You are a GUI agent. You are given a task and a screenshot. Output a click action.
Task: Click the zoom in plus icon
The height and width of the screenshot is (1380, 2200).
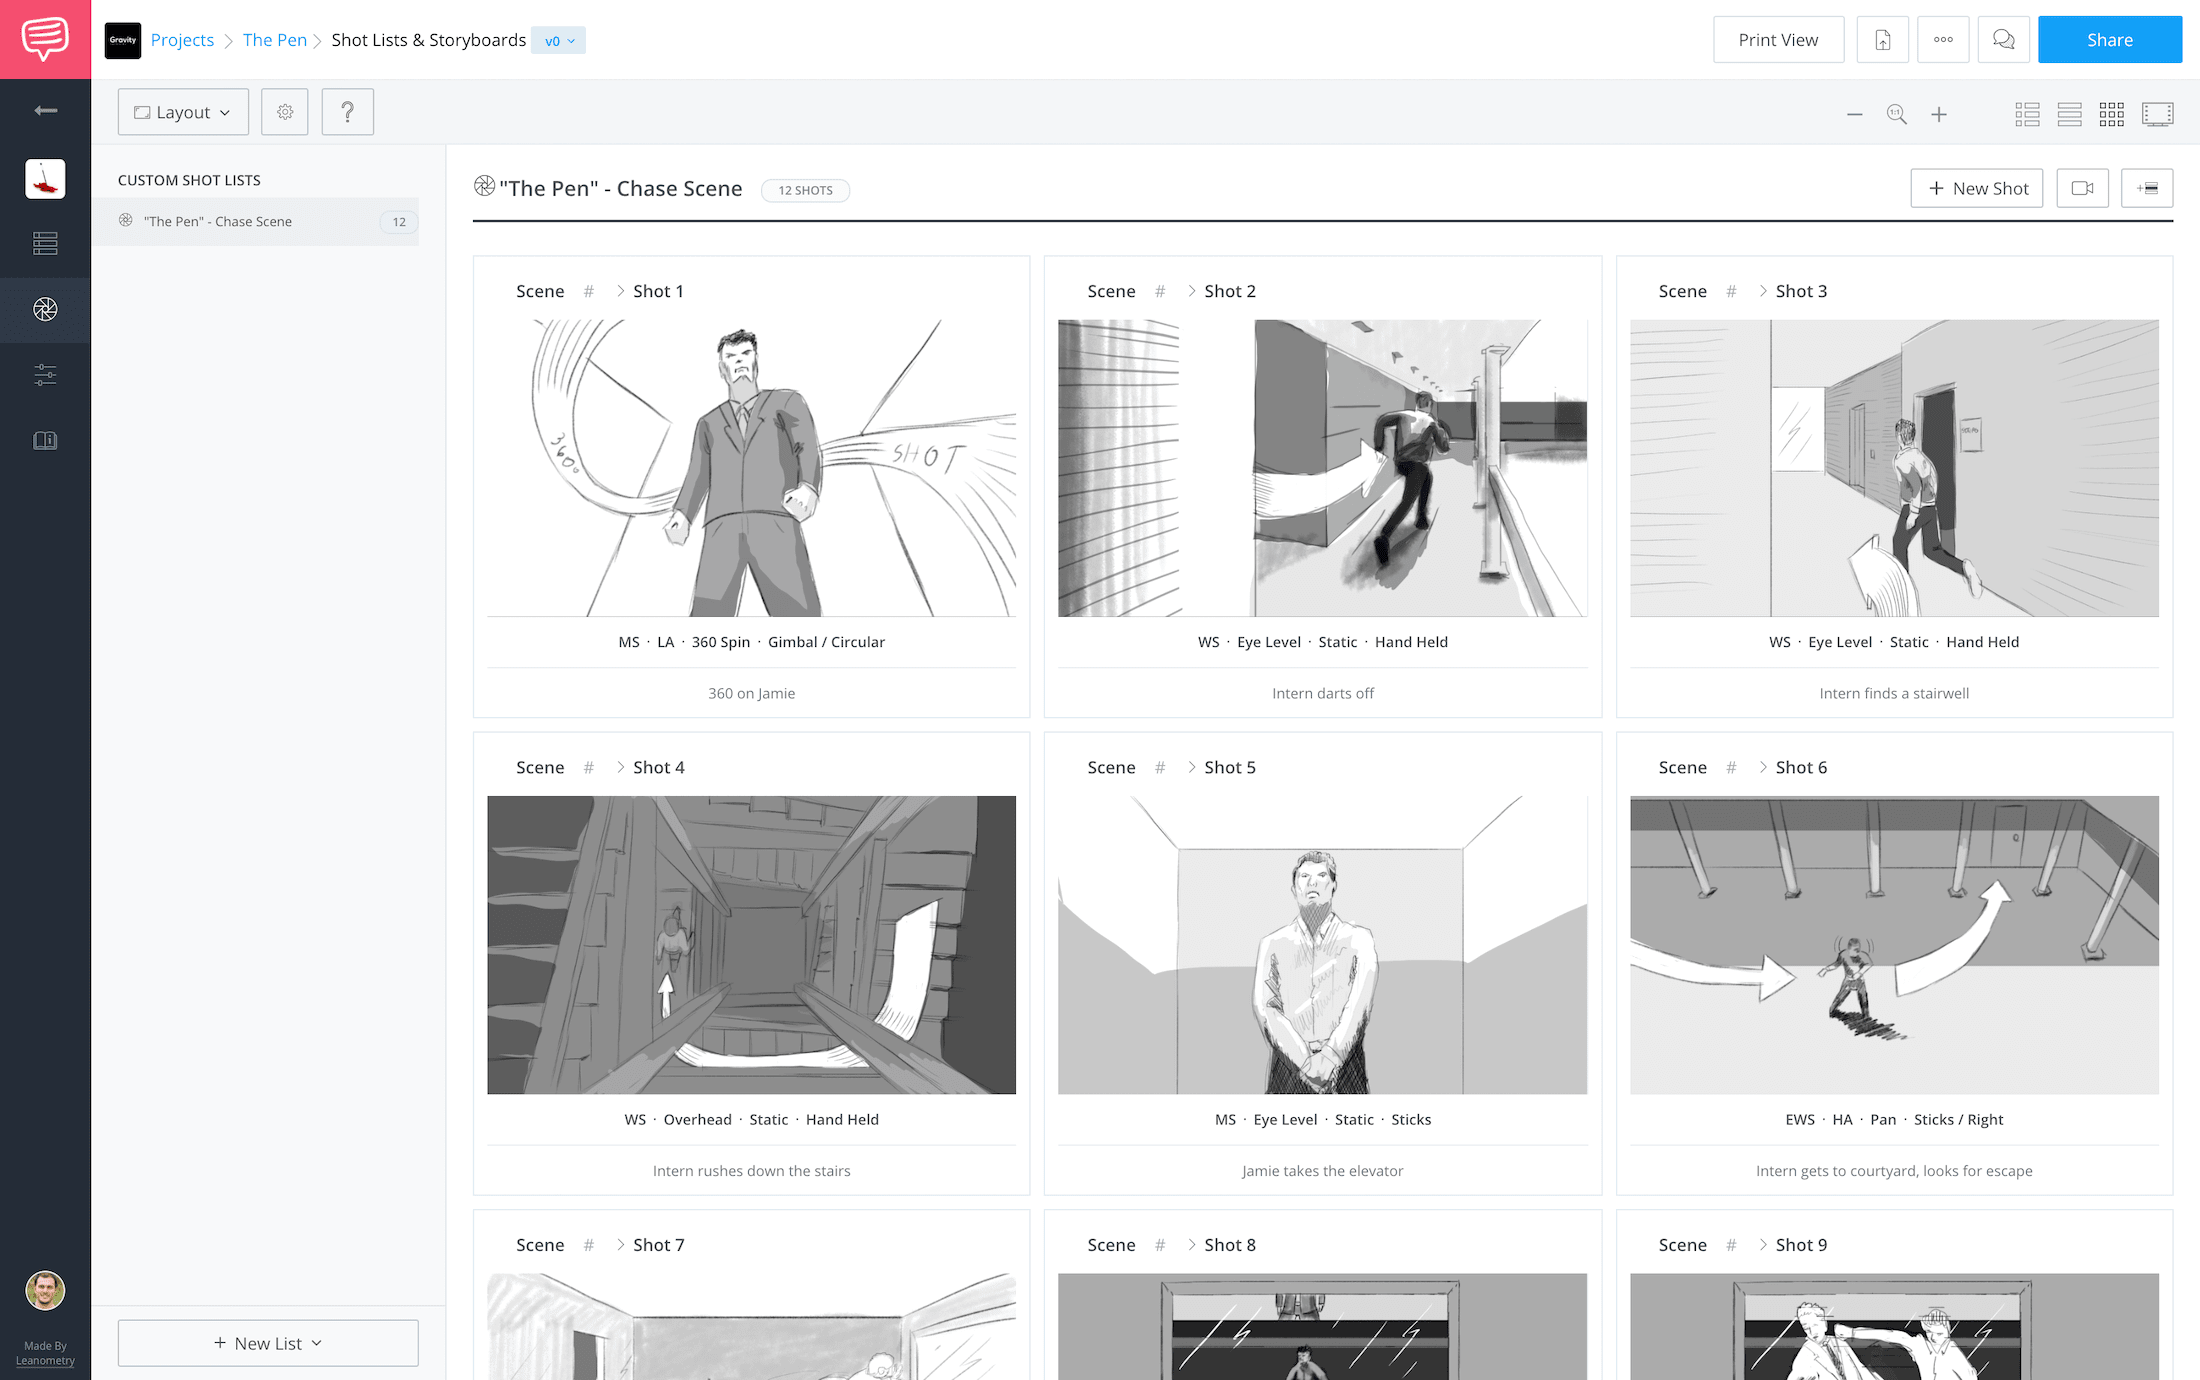click(x=1941, y=113)
